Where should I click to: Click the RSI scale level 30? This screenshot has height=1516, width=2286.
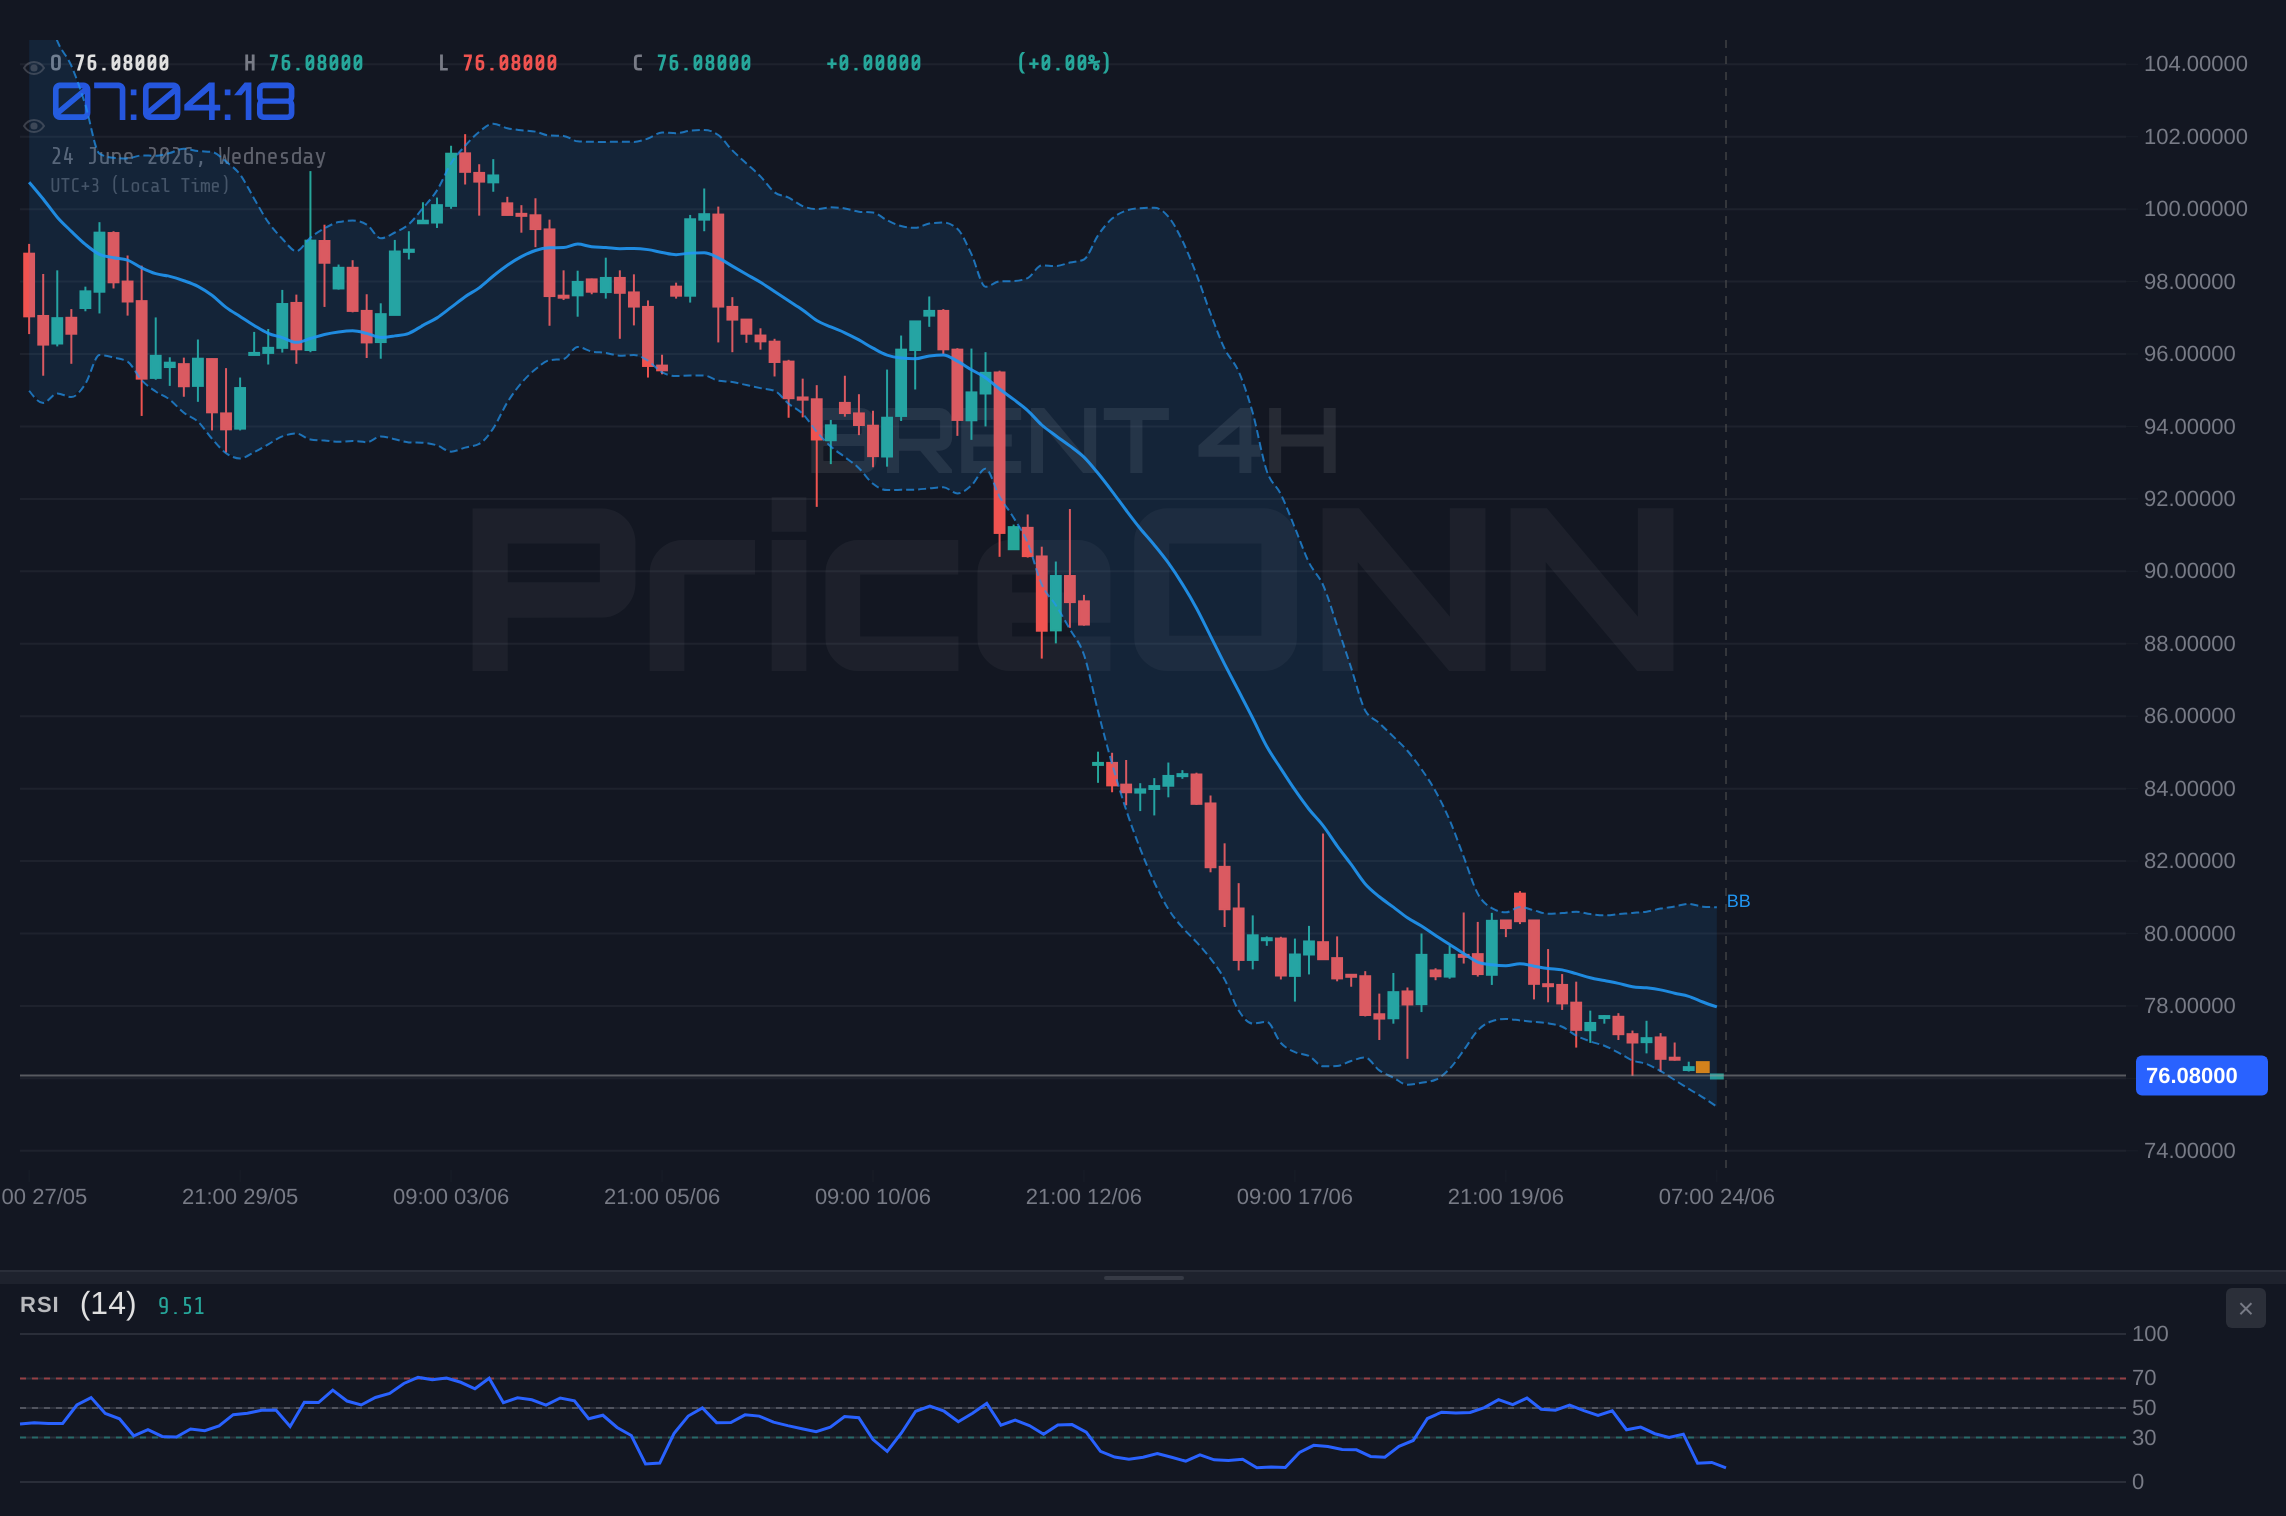click(2144, 1438)
